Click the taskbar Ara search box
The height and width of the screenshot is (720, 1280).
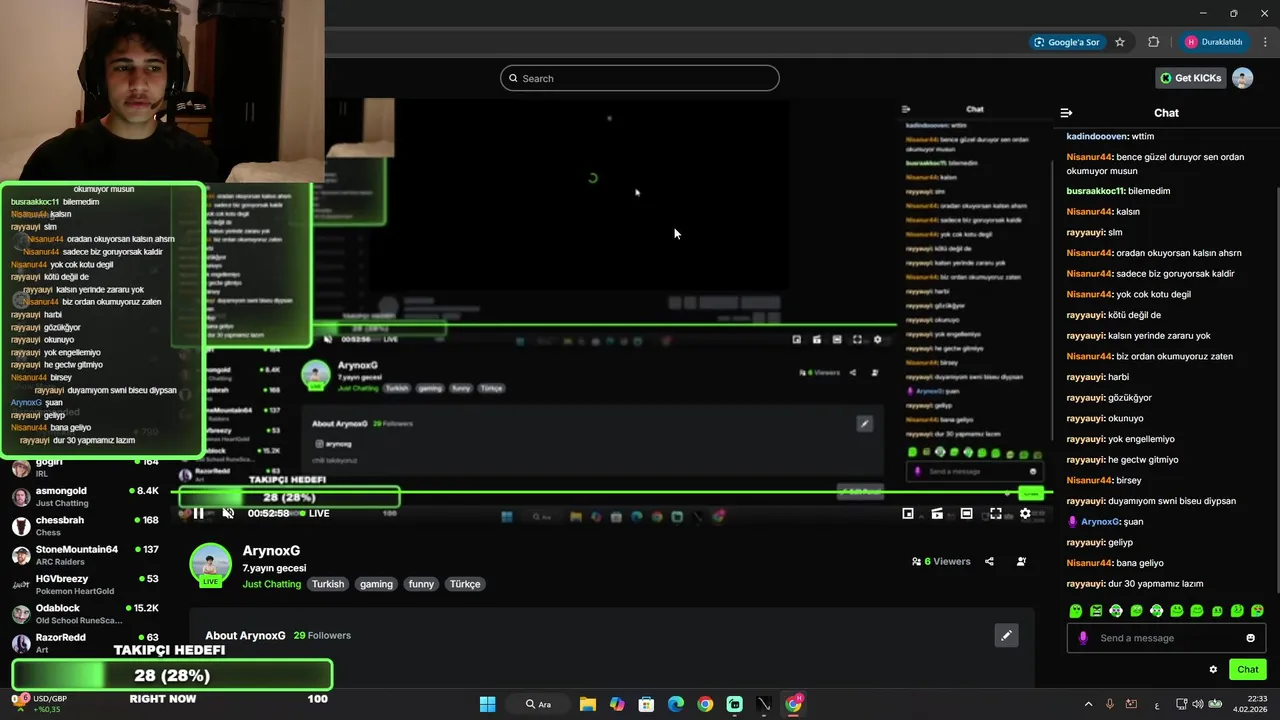[538, 704]
